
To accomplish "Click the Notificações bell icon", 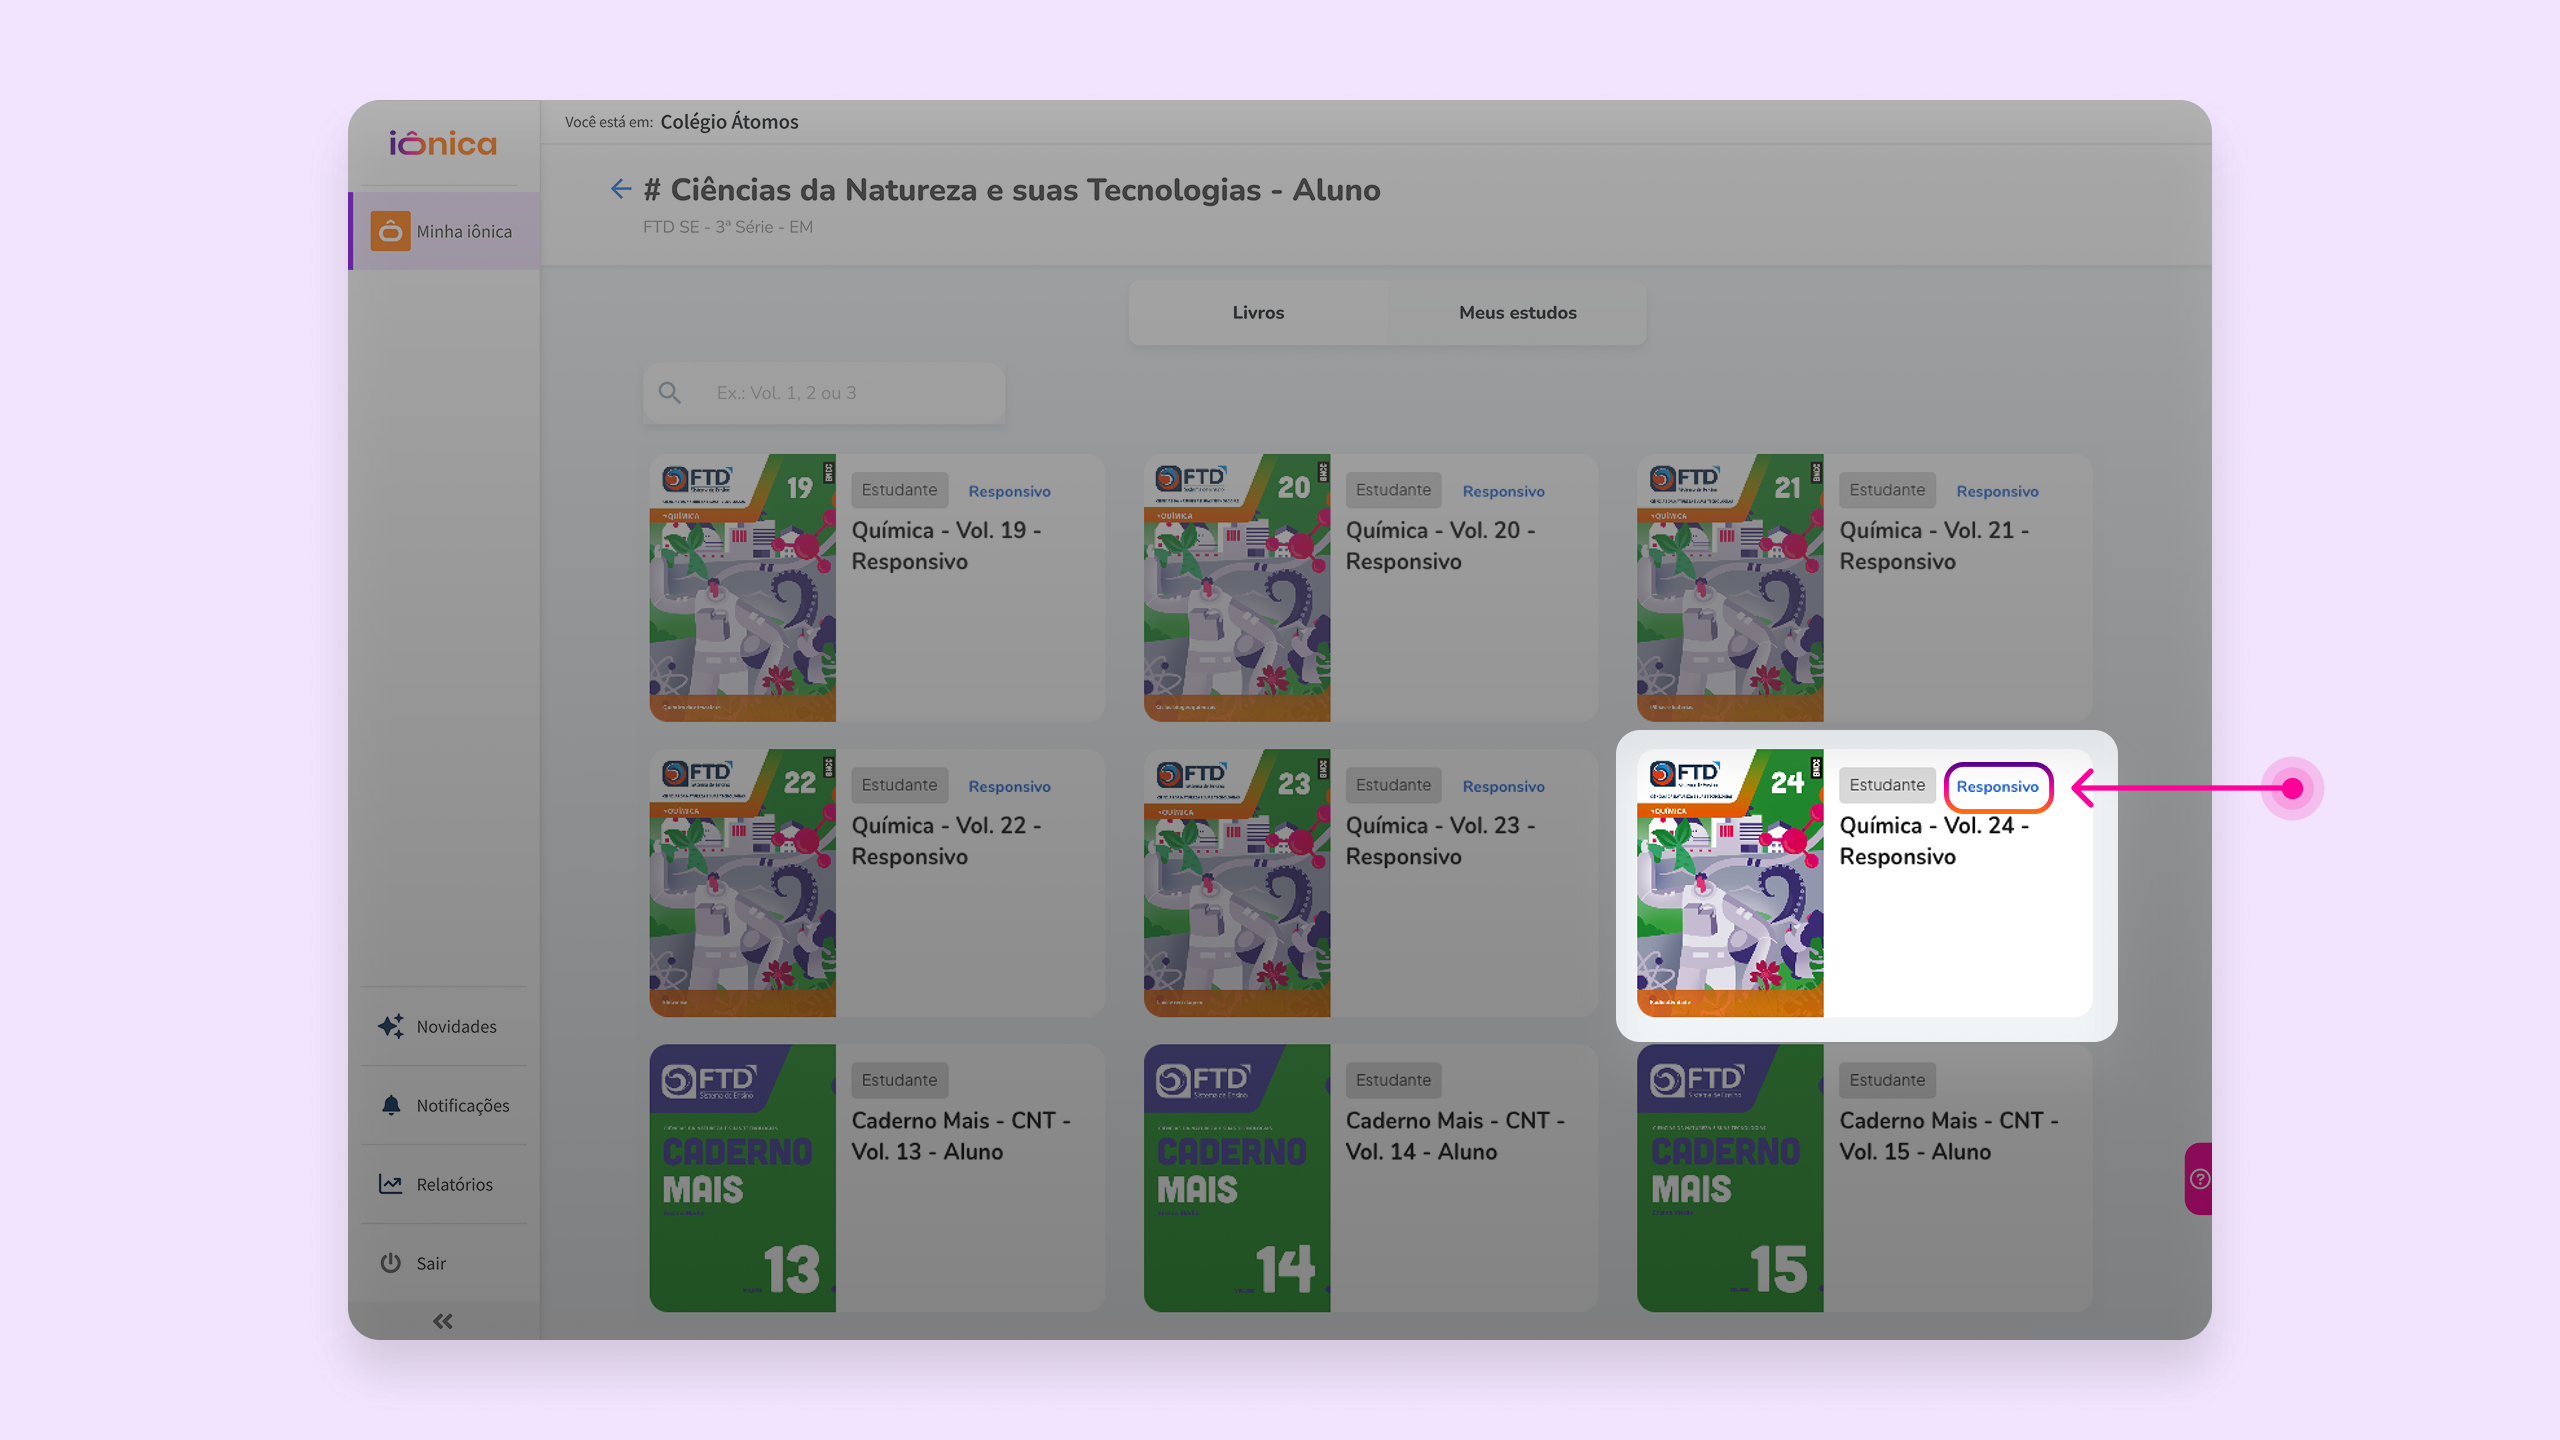I will point(391,1105).
